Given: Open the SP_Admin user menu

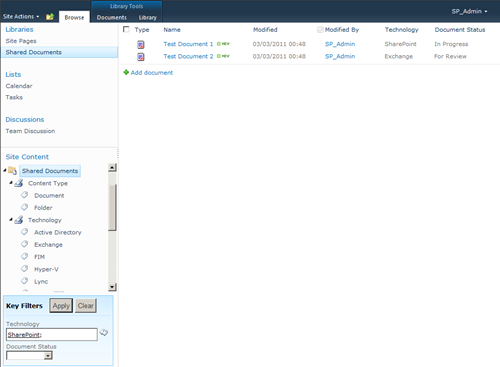Looking at the screenshot, I should (469, 11).
